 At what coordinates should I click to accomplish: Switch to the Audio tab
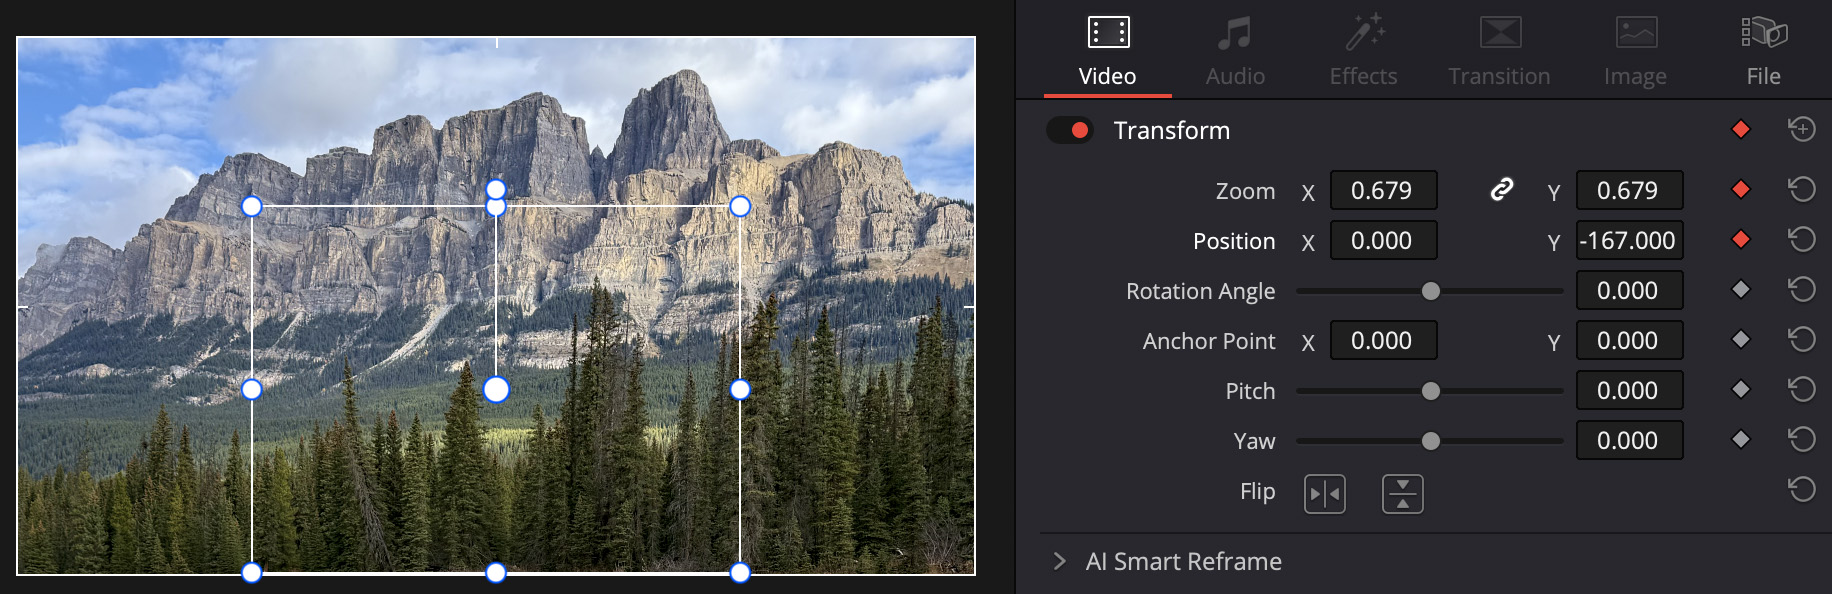(x=1235, y=50)
